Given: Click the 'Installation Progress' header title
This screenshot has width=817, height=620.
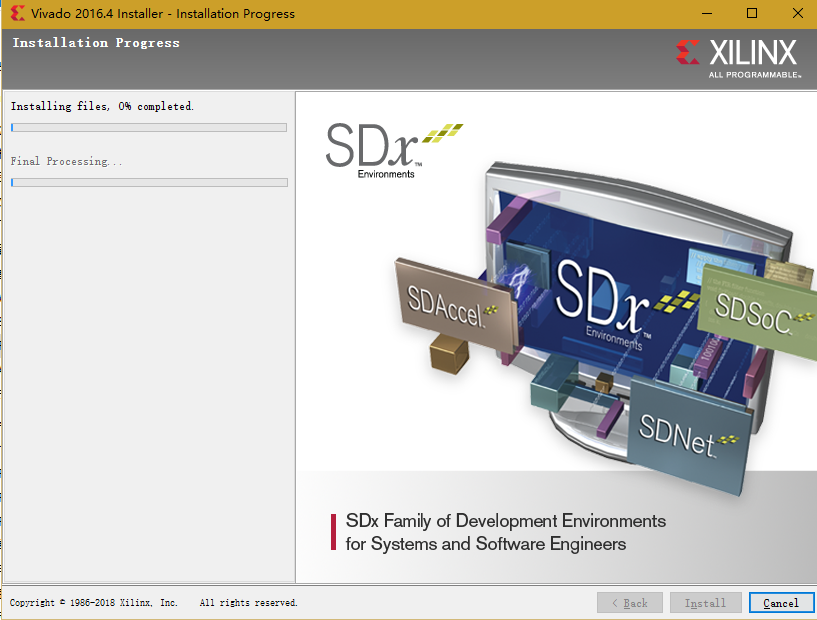Looking at the screenshot, I should point(96,43).
